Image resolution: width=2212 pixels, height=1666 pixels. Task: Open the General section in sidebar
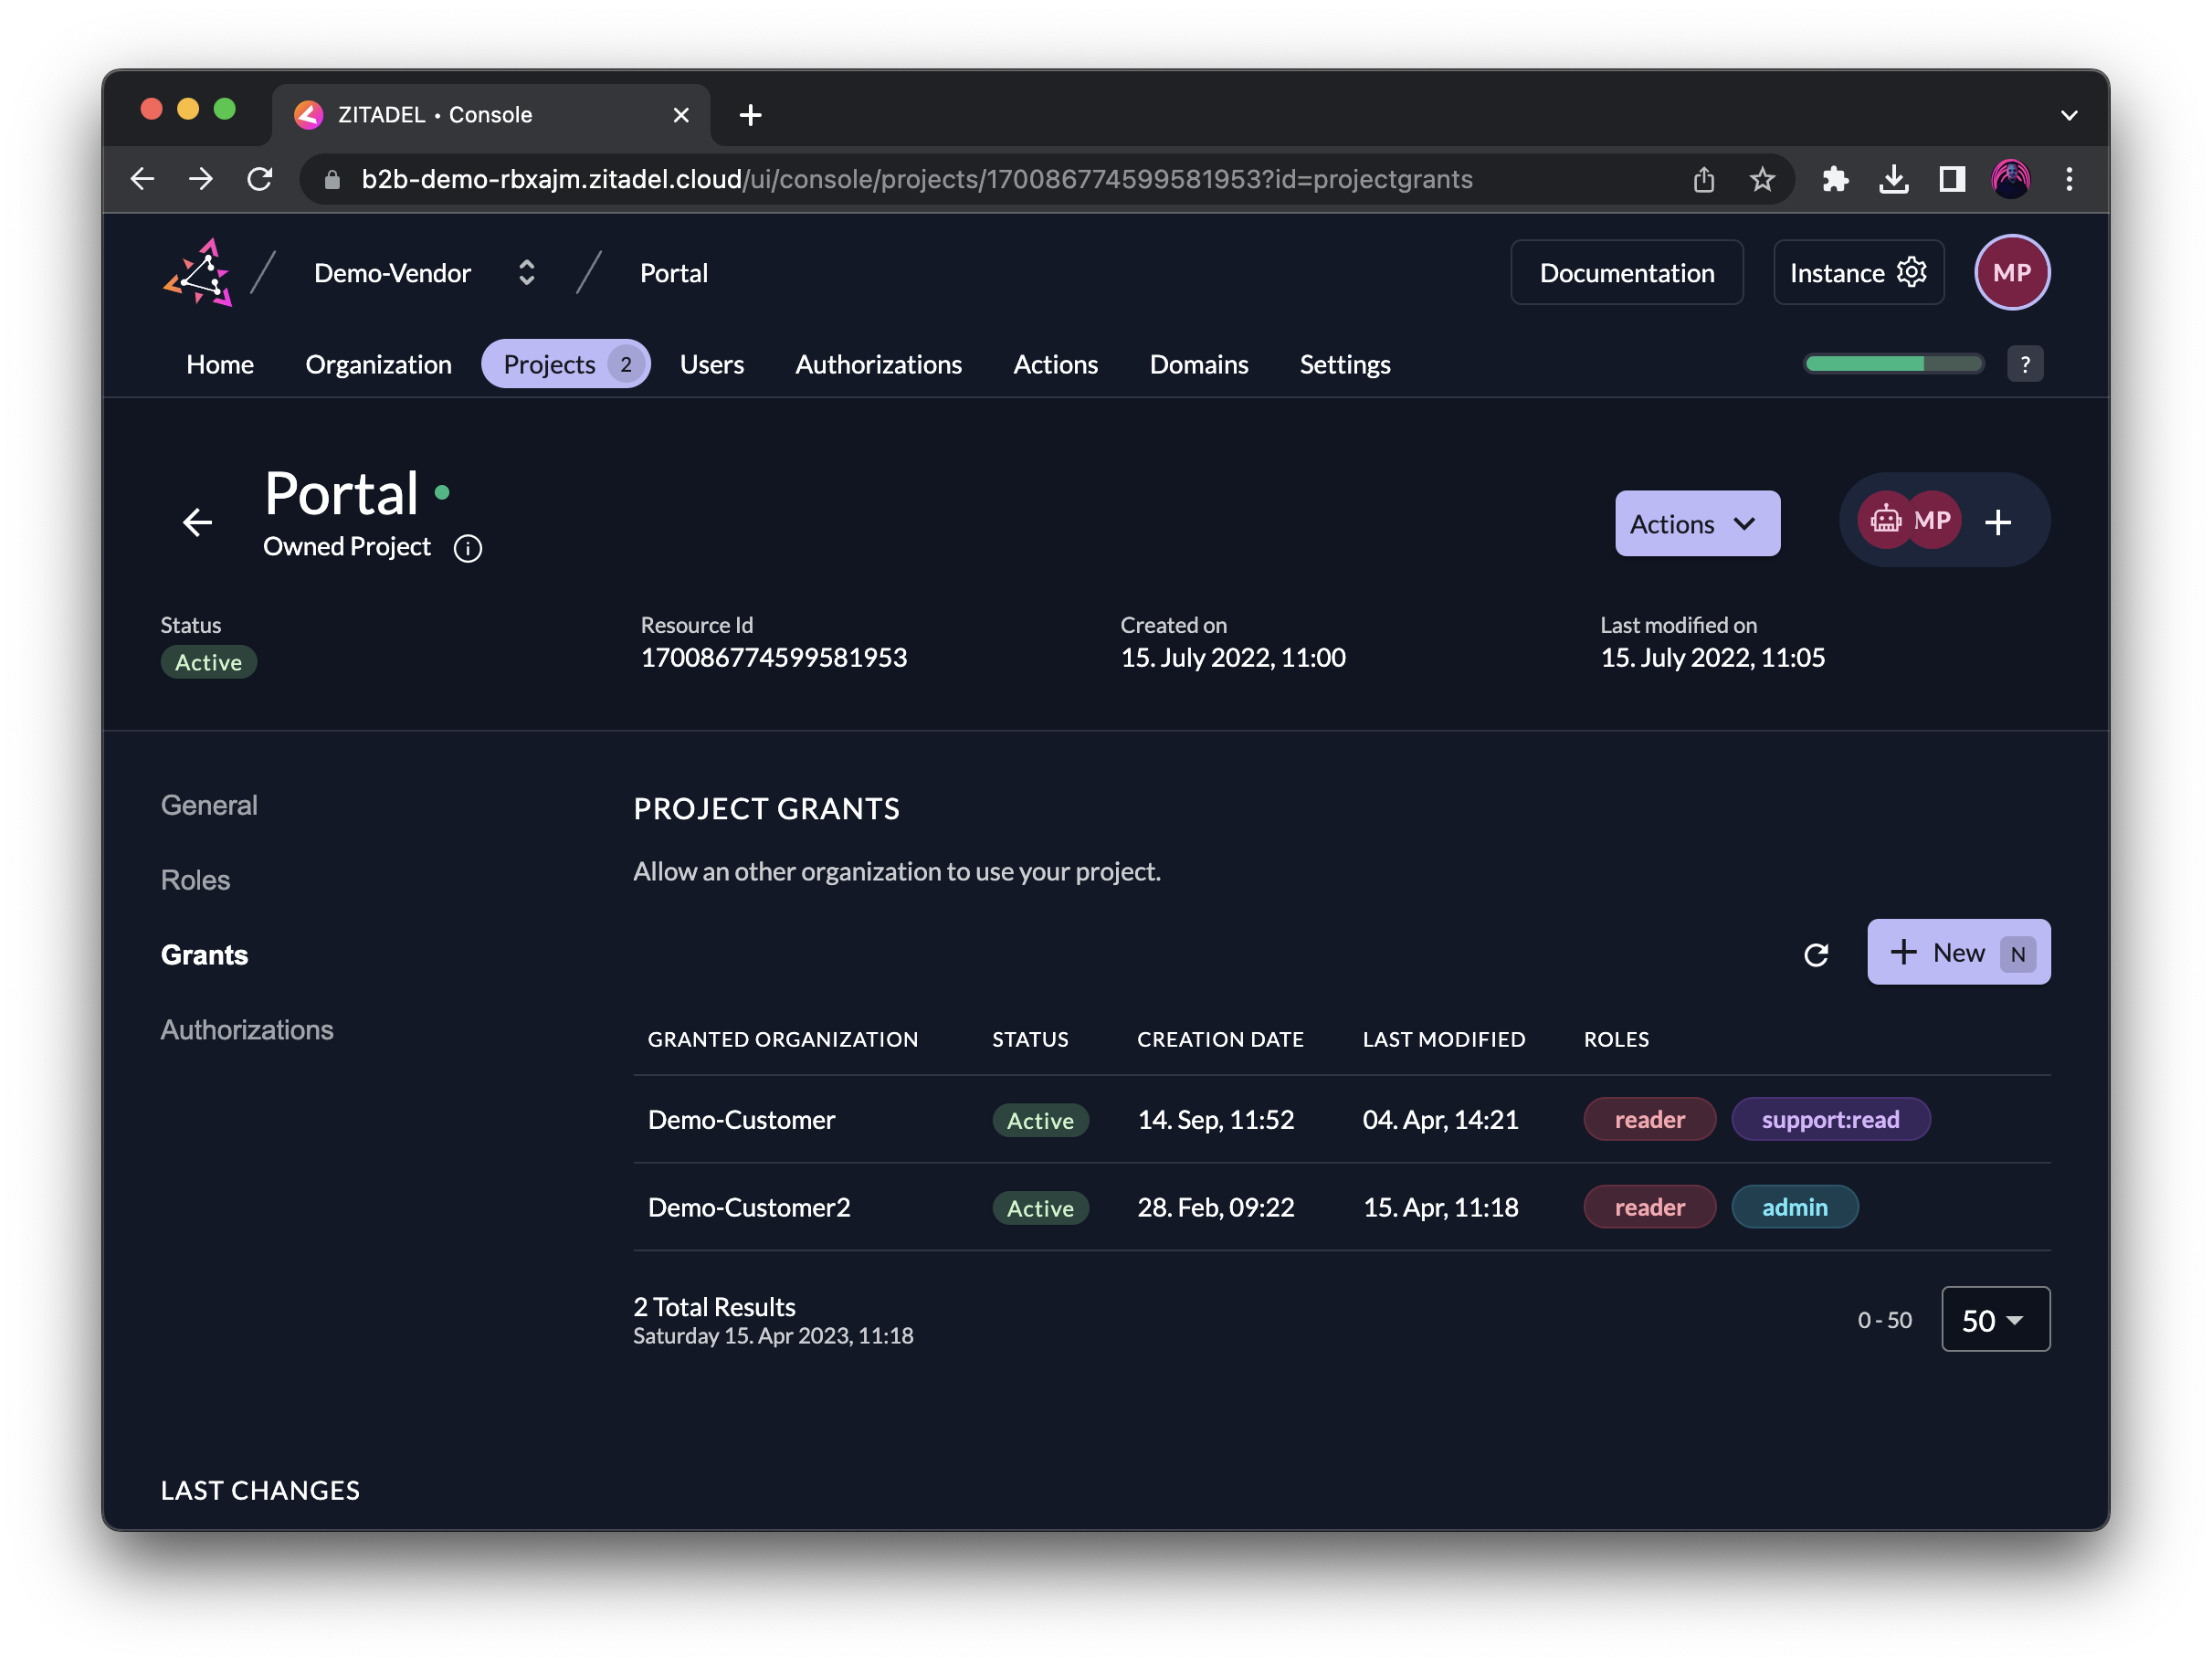(208, 803)
